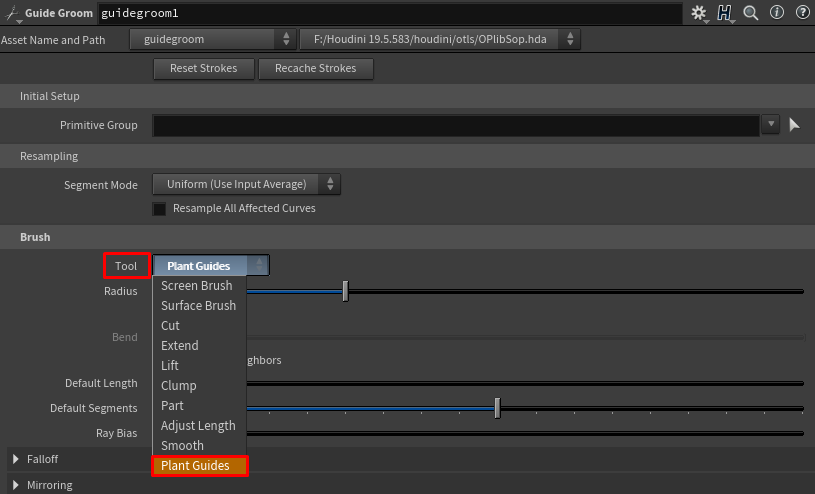
Task: Select Clump in the Tool menu
Action: tap(179, 386)
